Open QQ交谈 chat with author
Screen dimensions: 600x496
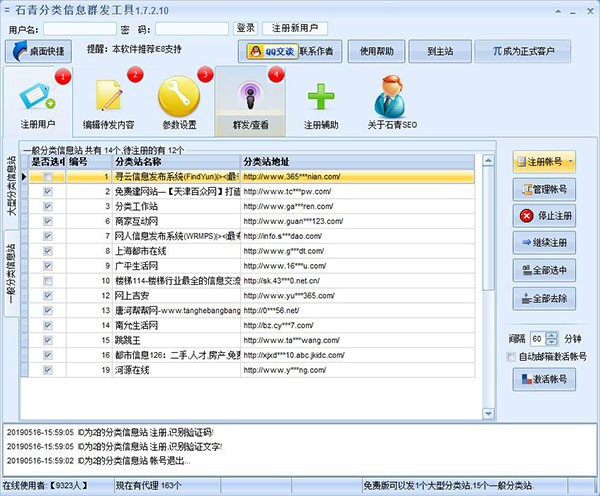pyautogui.click(x=267, y=51)
